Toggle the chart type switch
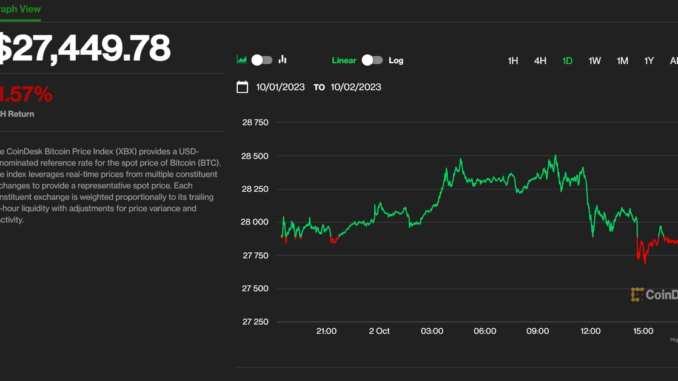Image resolution: width=678 pixels, height=381 pixels. 262,60
